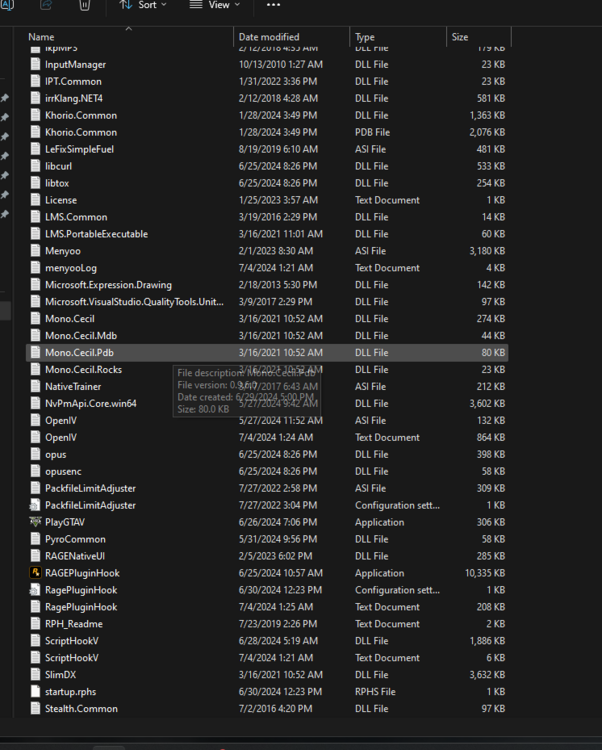Select the Mono.Cecil.Rocks file name
This screenshot has width=602, height=750.
point(83,370)
